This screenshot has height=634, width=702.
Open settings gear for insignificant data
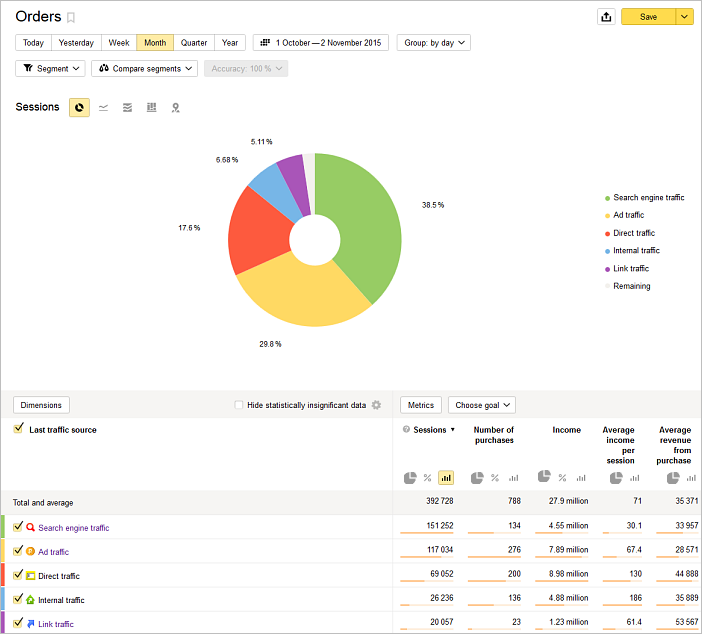(x=377, y=405)
